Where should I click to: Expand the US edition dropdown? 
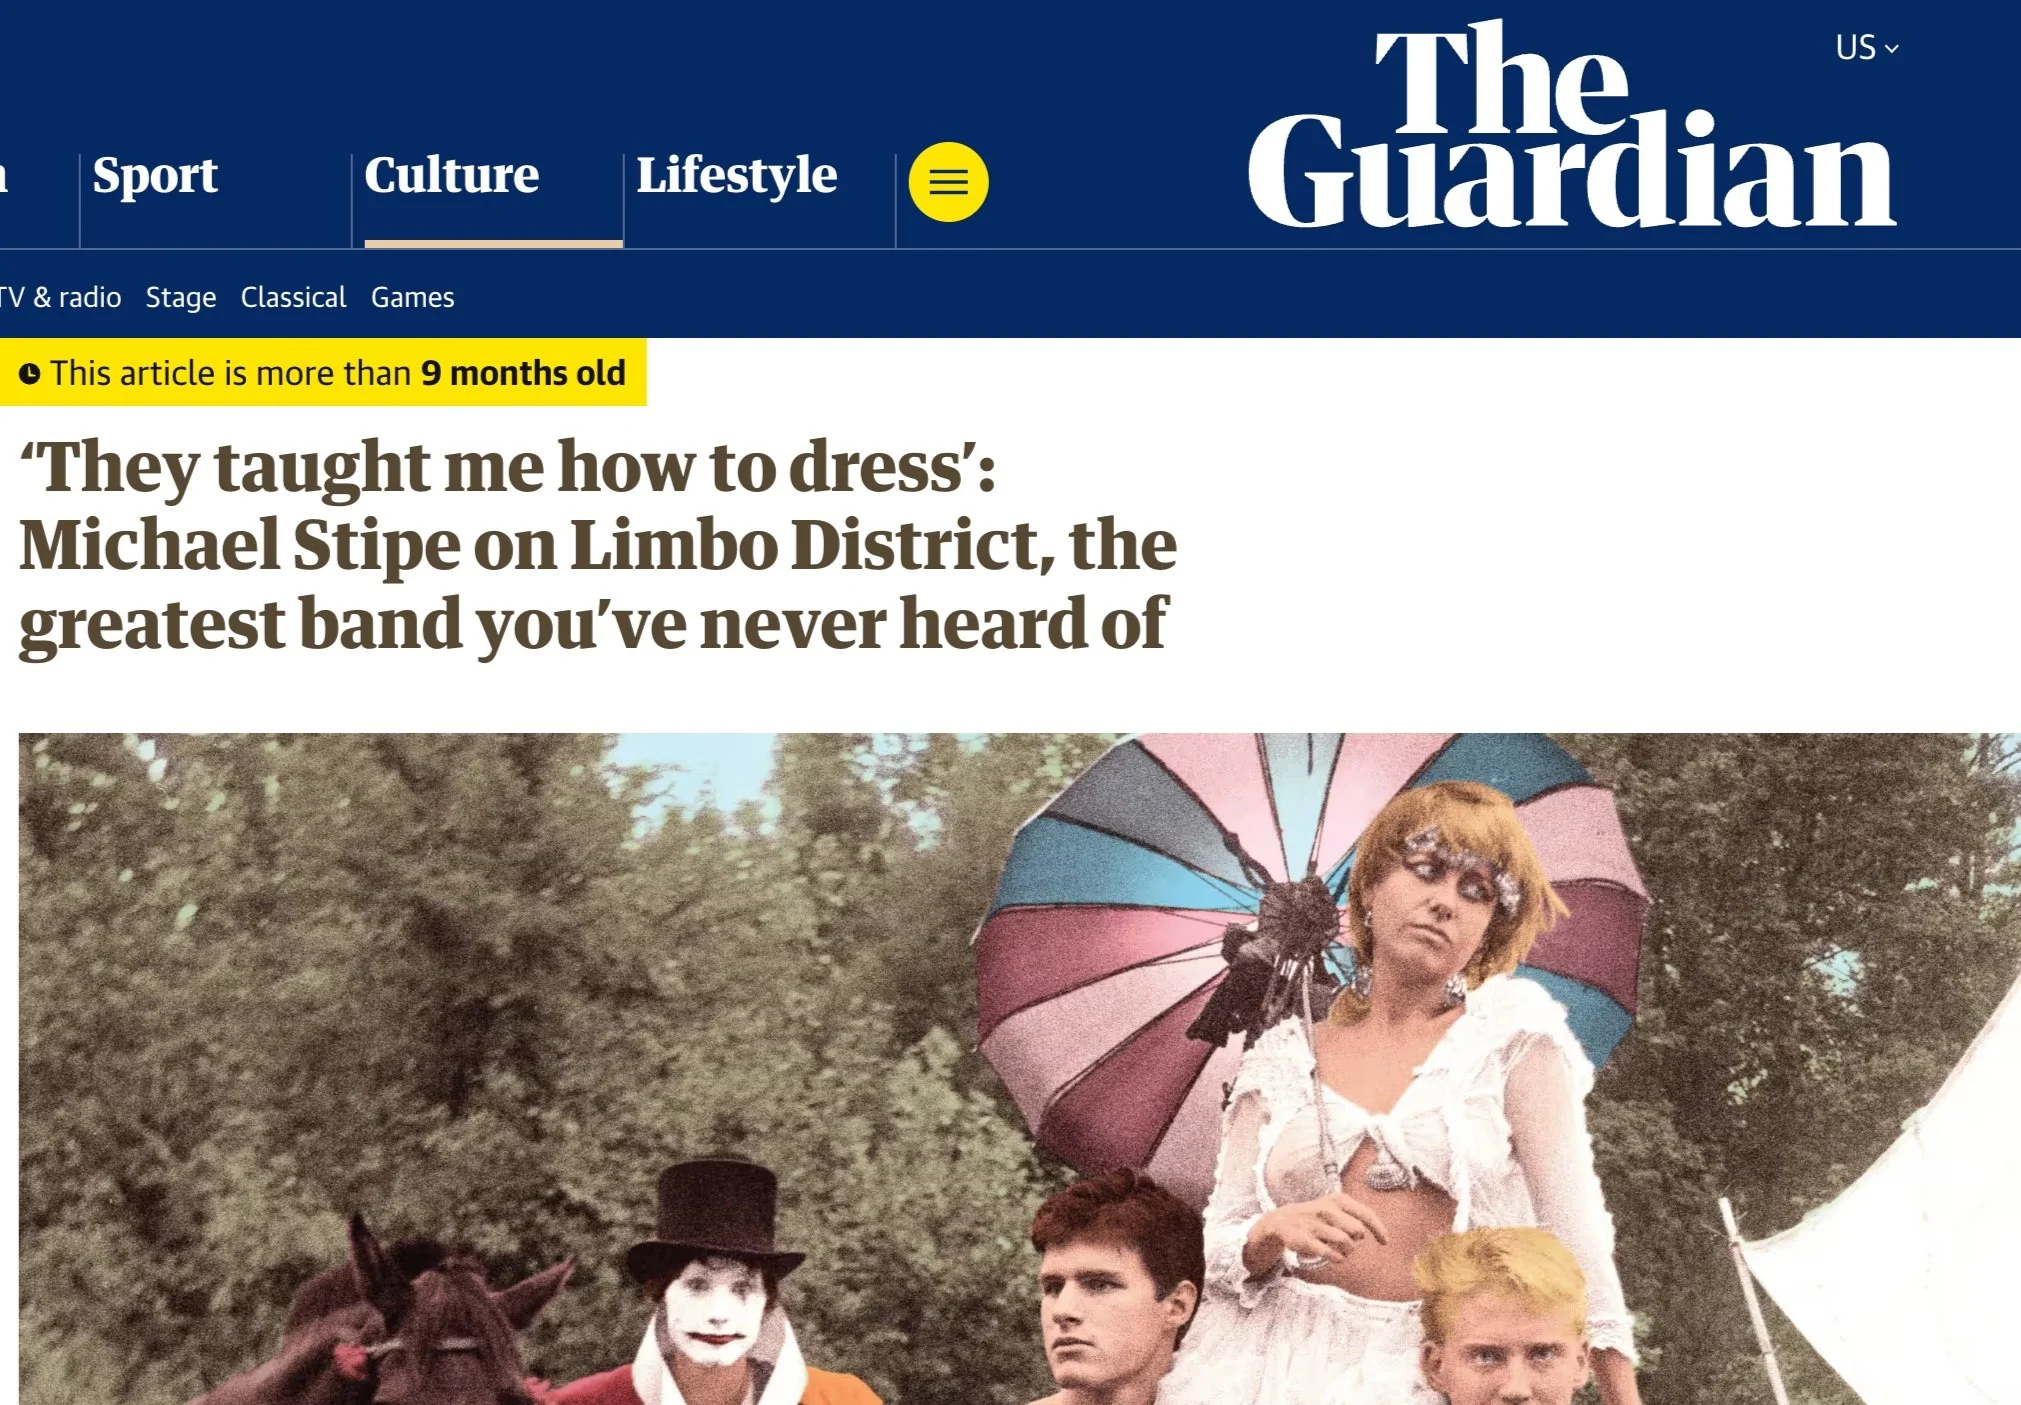coord(1866,47)
